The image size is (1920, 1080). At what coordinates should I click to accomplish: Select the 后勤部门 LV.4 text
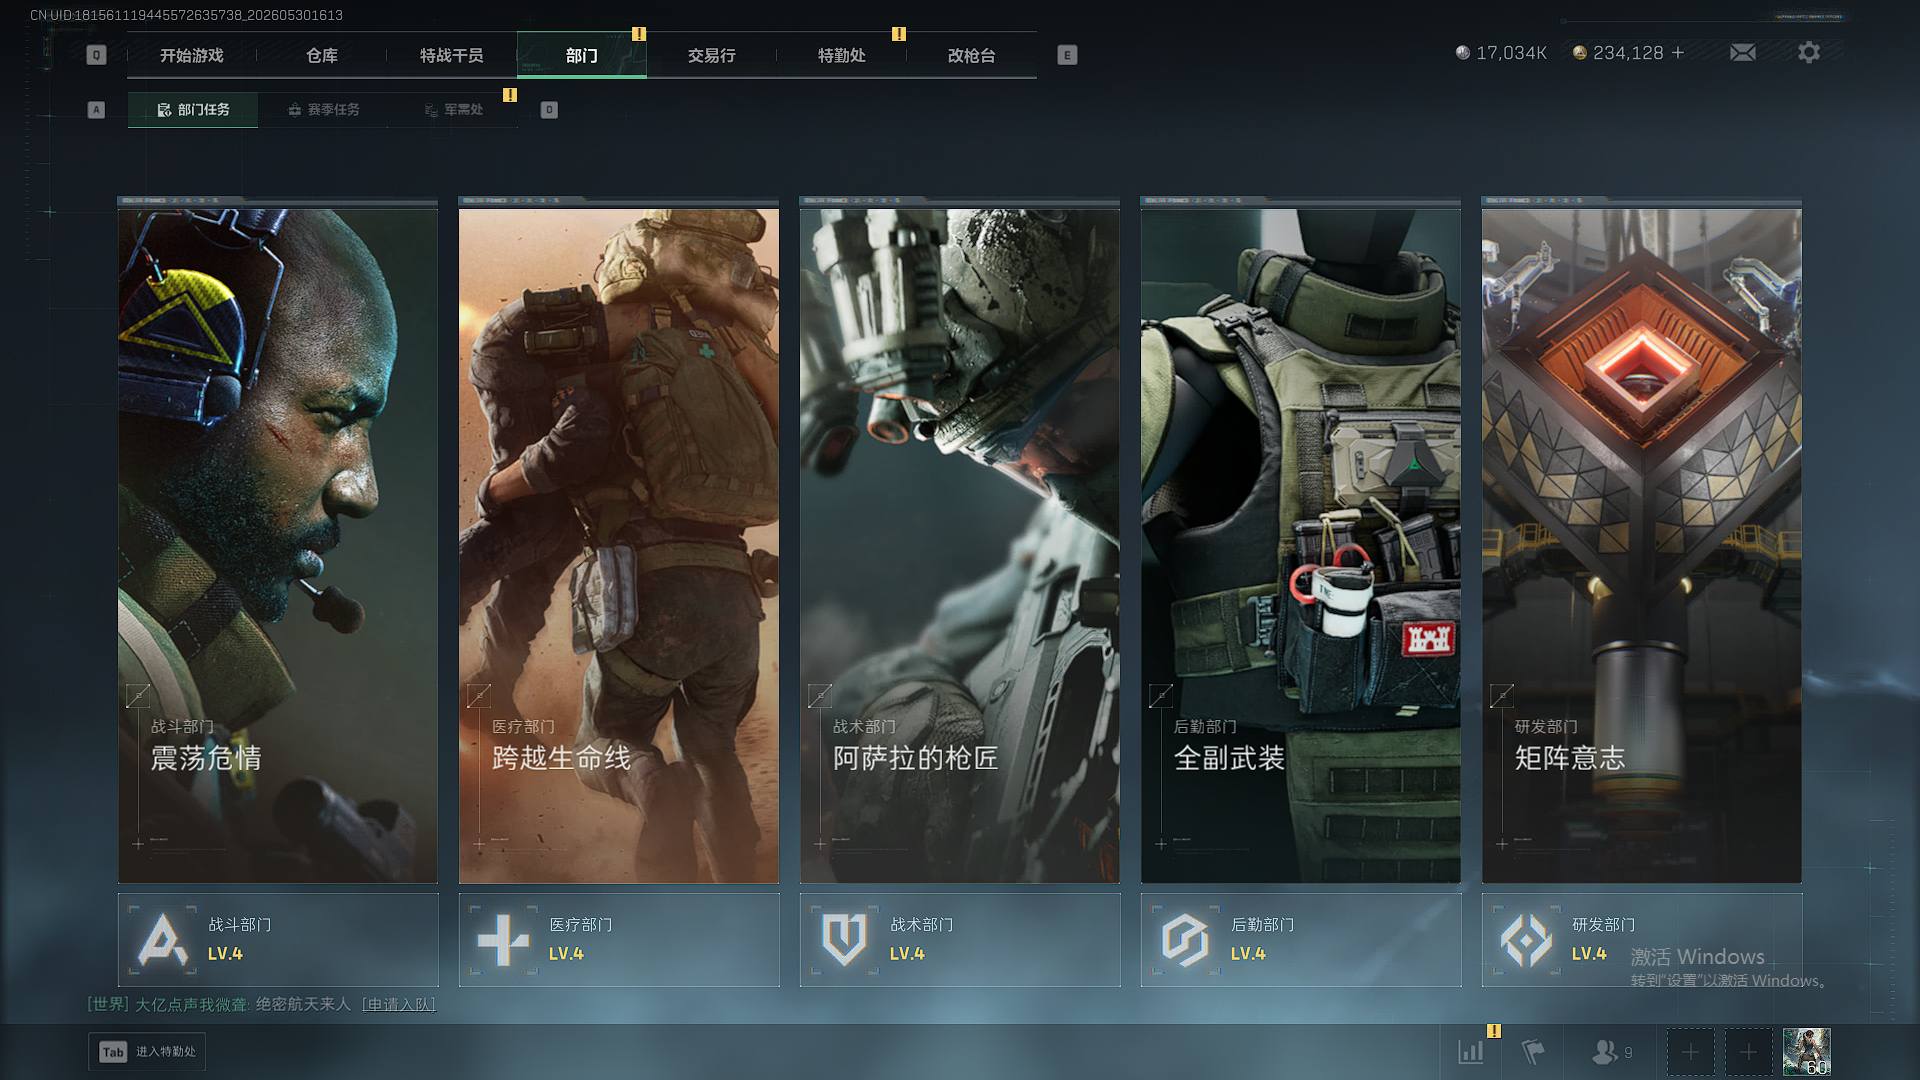tap(1248, 954)
